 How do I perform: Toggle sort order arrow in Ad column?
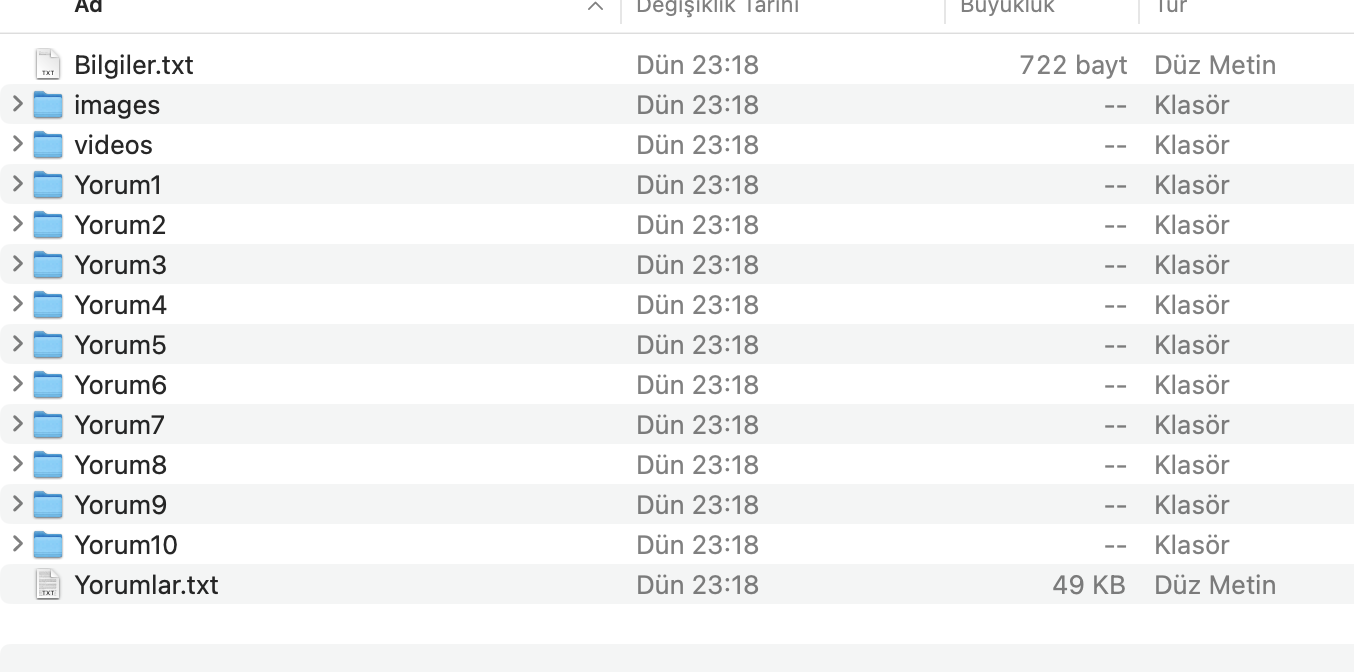click(596, 7)
